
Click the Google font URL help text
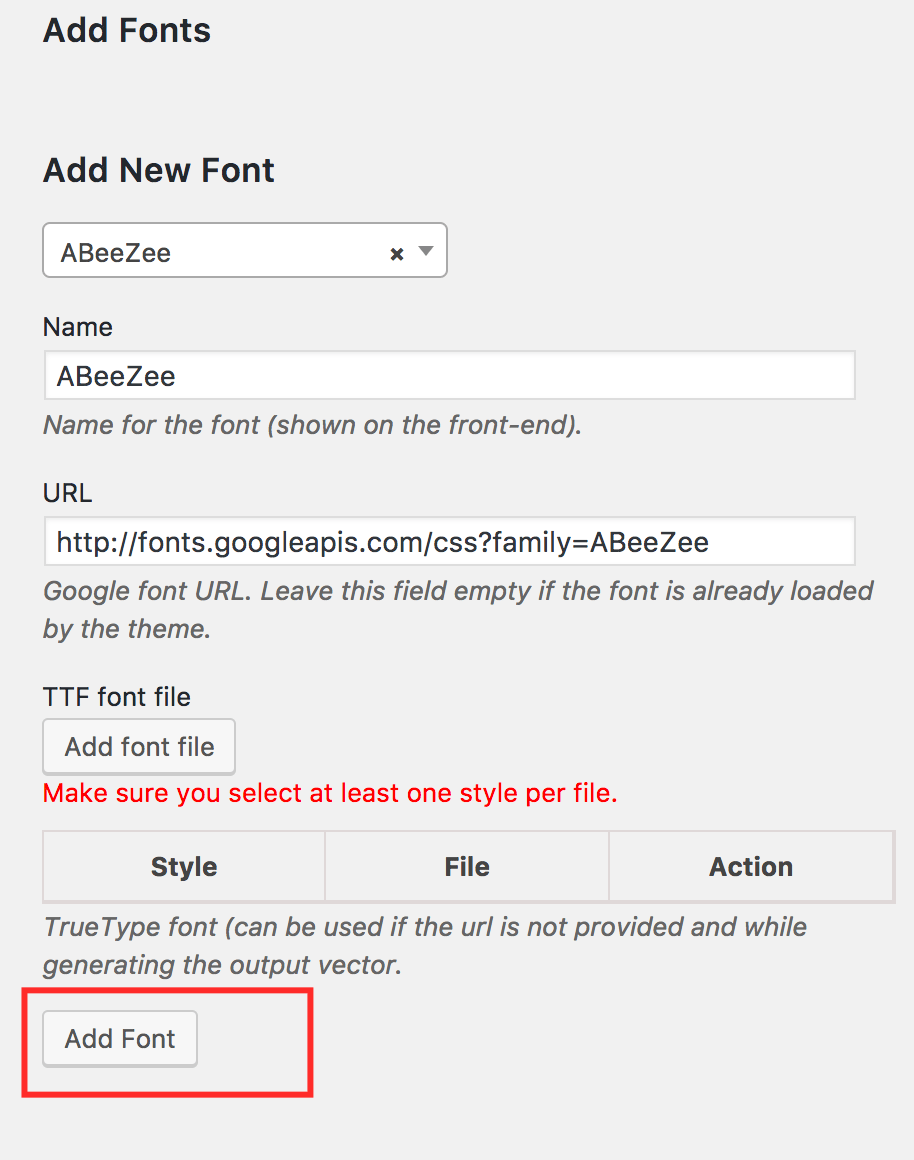pos(458,608)
